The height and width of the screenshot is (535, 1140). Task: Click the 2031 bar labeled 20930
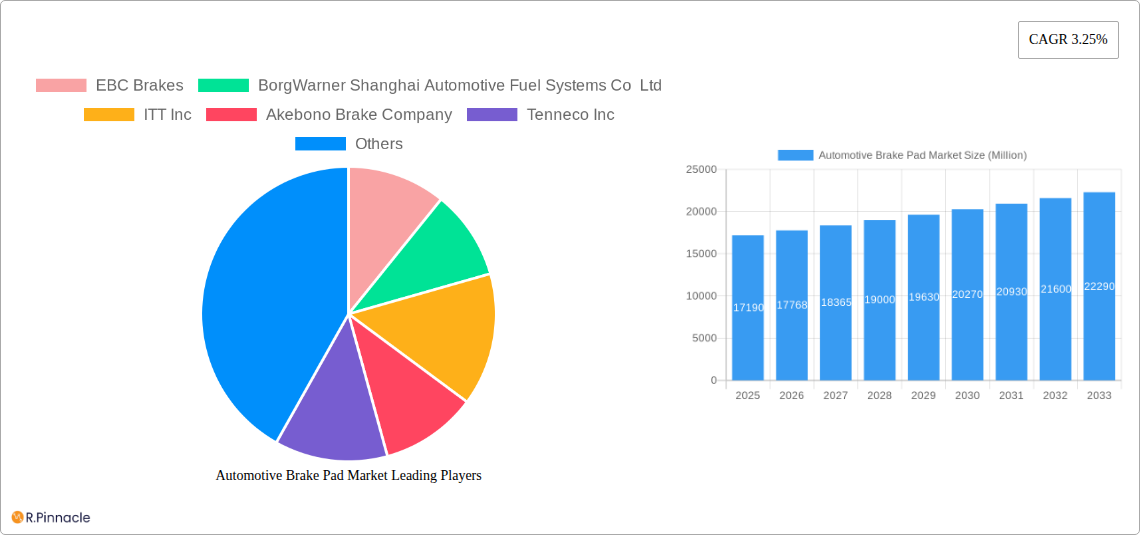click(x=1011, y=292)
